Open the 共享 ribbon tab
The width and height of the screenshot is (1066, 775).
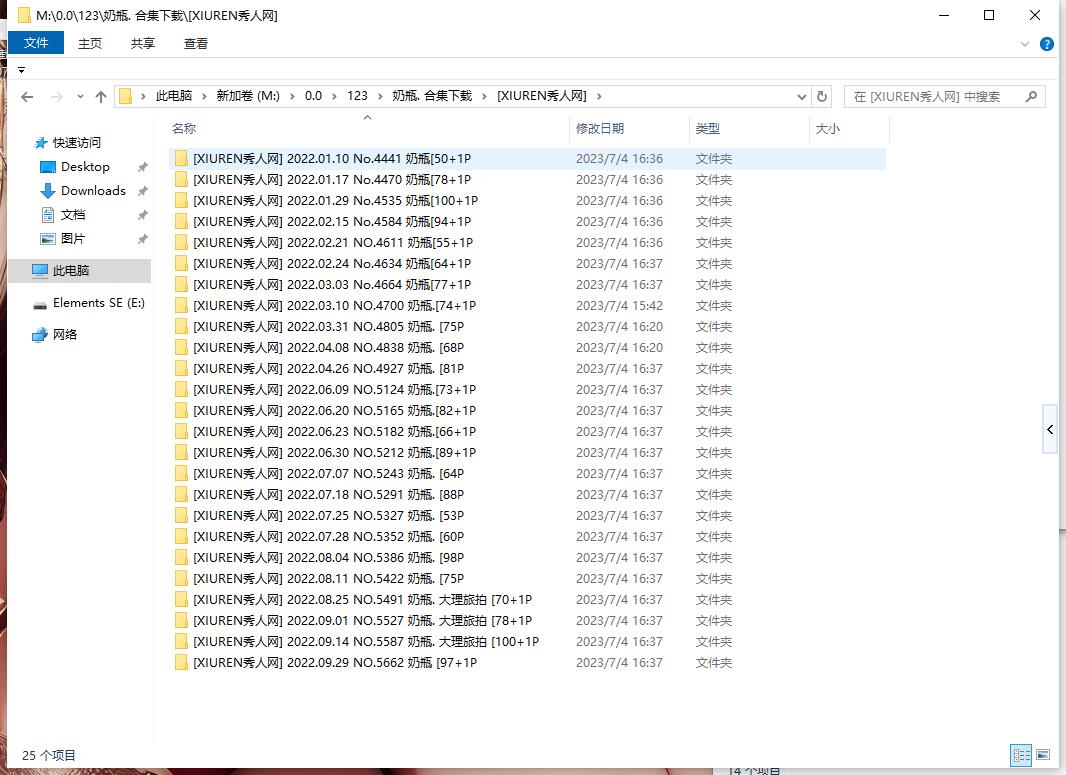[143, 44]
